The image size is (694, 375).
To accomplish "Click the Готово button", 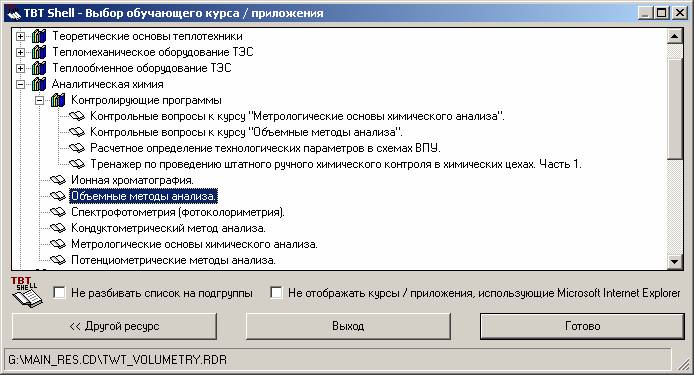I will pos(582,326).
